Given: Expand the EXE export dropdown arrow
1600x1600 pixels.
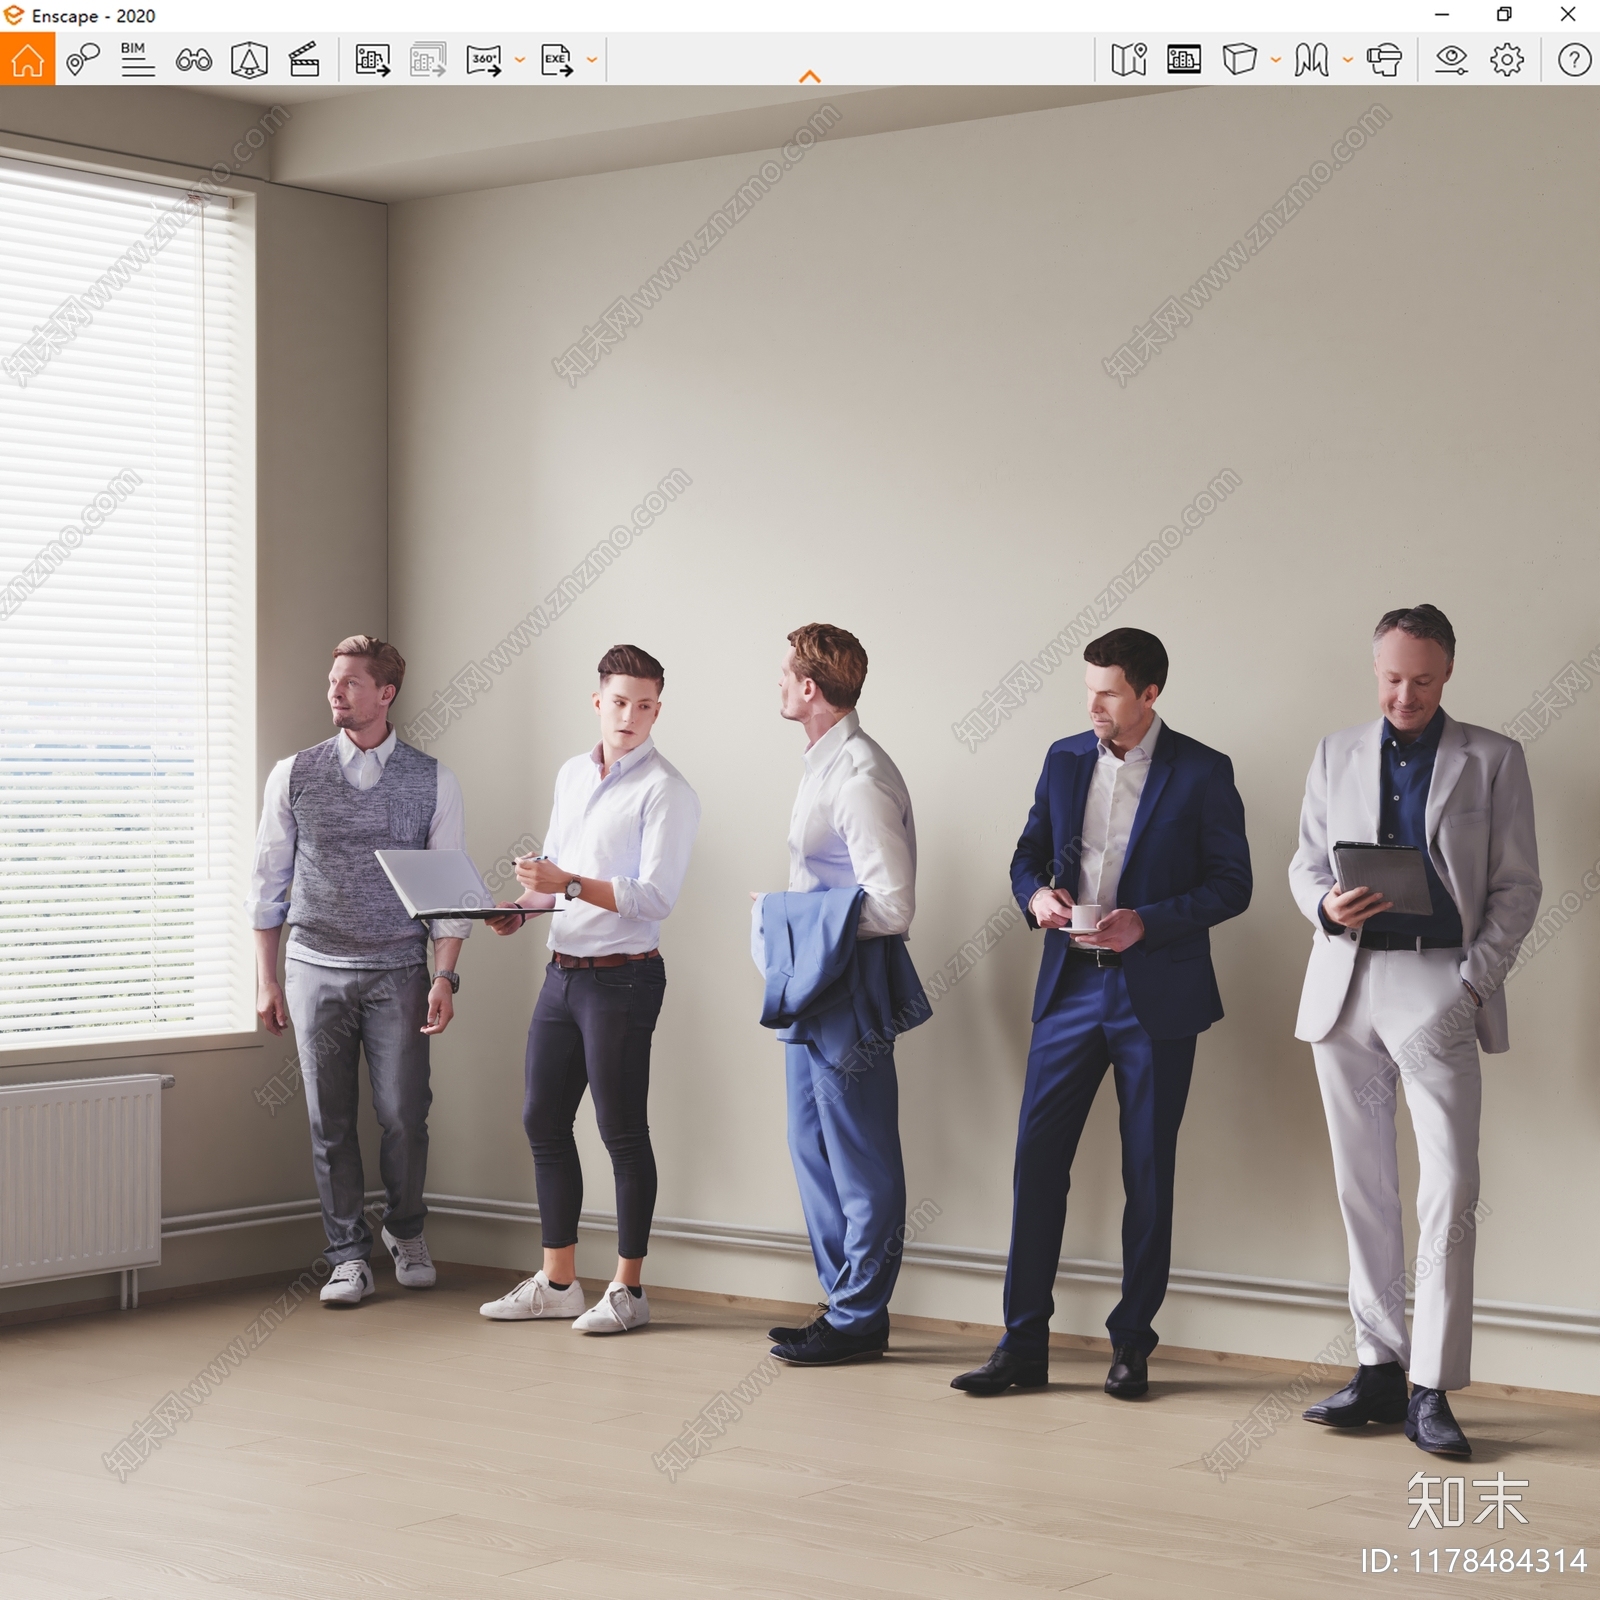Looking at the screenshot, I should [x=591, y=60].
